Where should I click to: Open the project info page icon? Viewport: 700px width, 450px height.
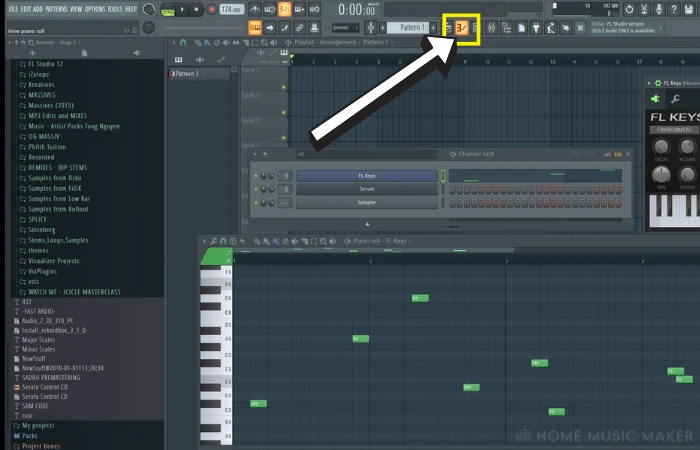point(521,28)
